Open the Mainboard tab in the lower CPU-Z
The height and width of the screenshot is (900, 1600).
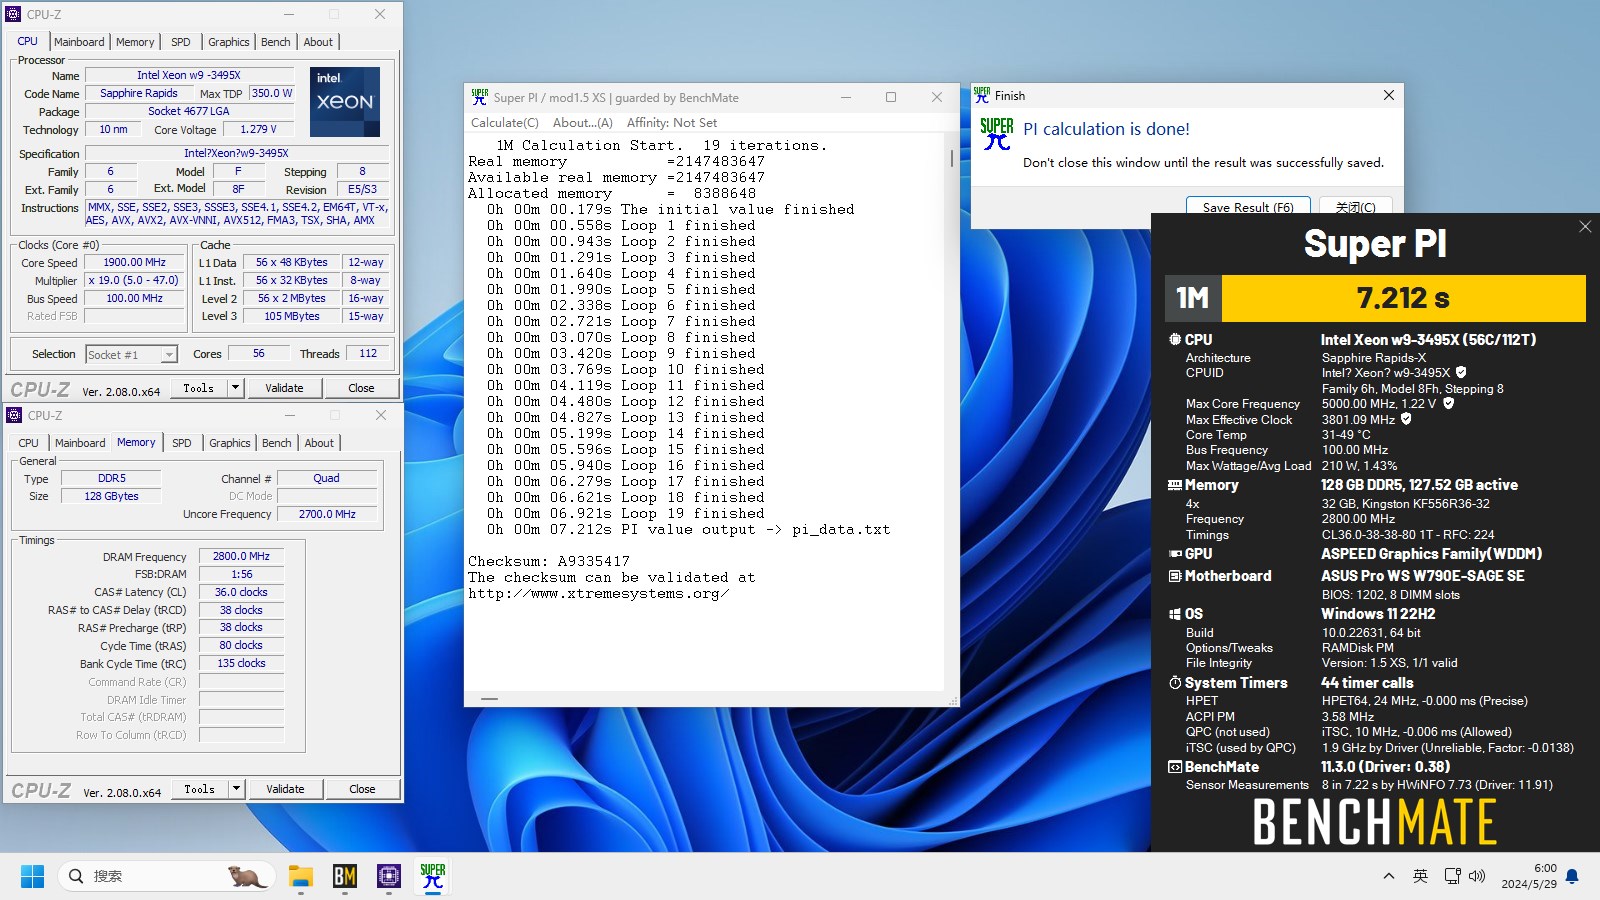[80, 443]
